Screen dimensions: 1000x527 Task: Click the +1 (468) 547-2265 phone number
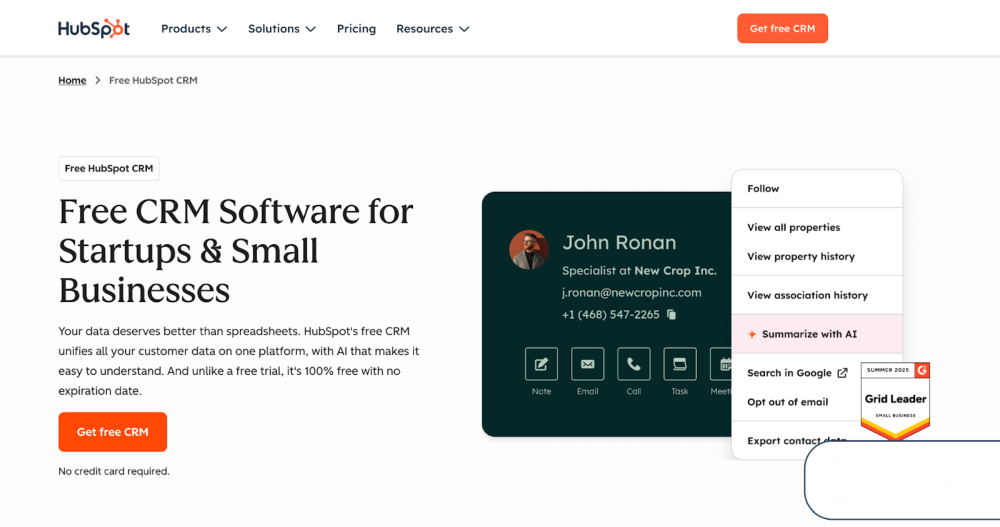(610, 315)
